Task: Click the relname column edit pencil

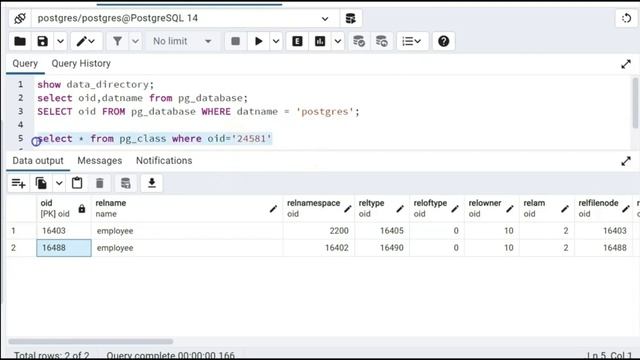Action: coord(273,209)
